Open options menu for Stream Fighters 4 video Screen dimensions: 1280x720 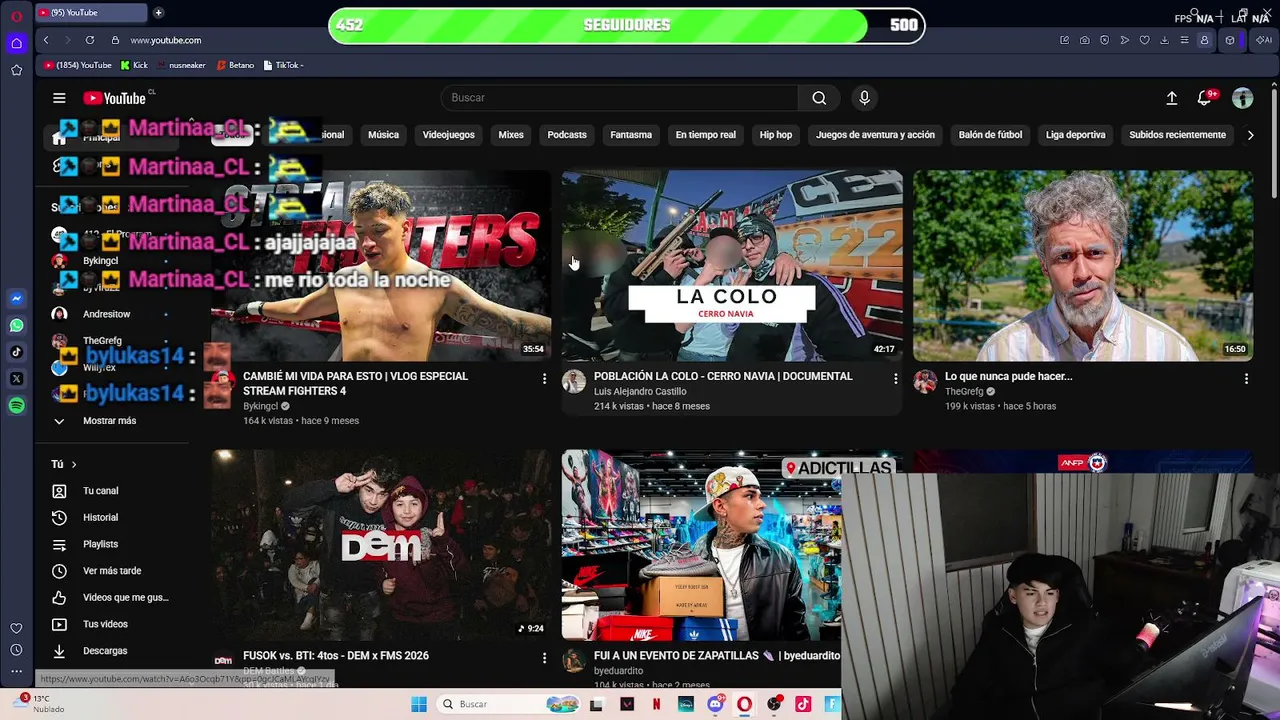pos(544,379)
